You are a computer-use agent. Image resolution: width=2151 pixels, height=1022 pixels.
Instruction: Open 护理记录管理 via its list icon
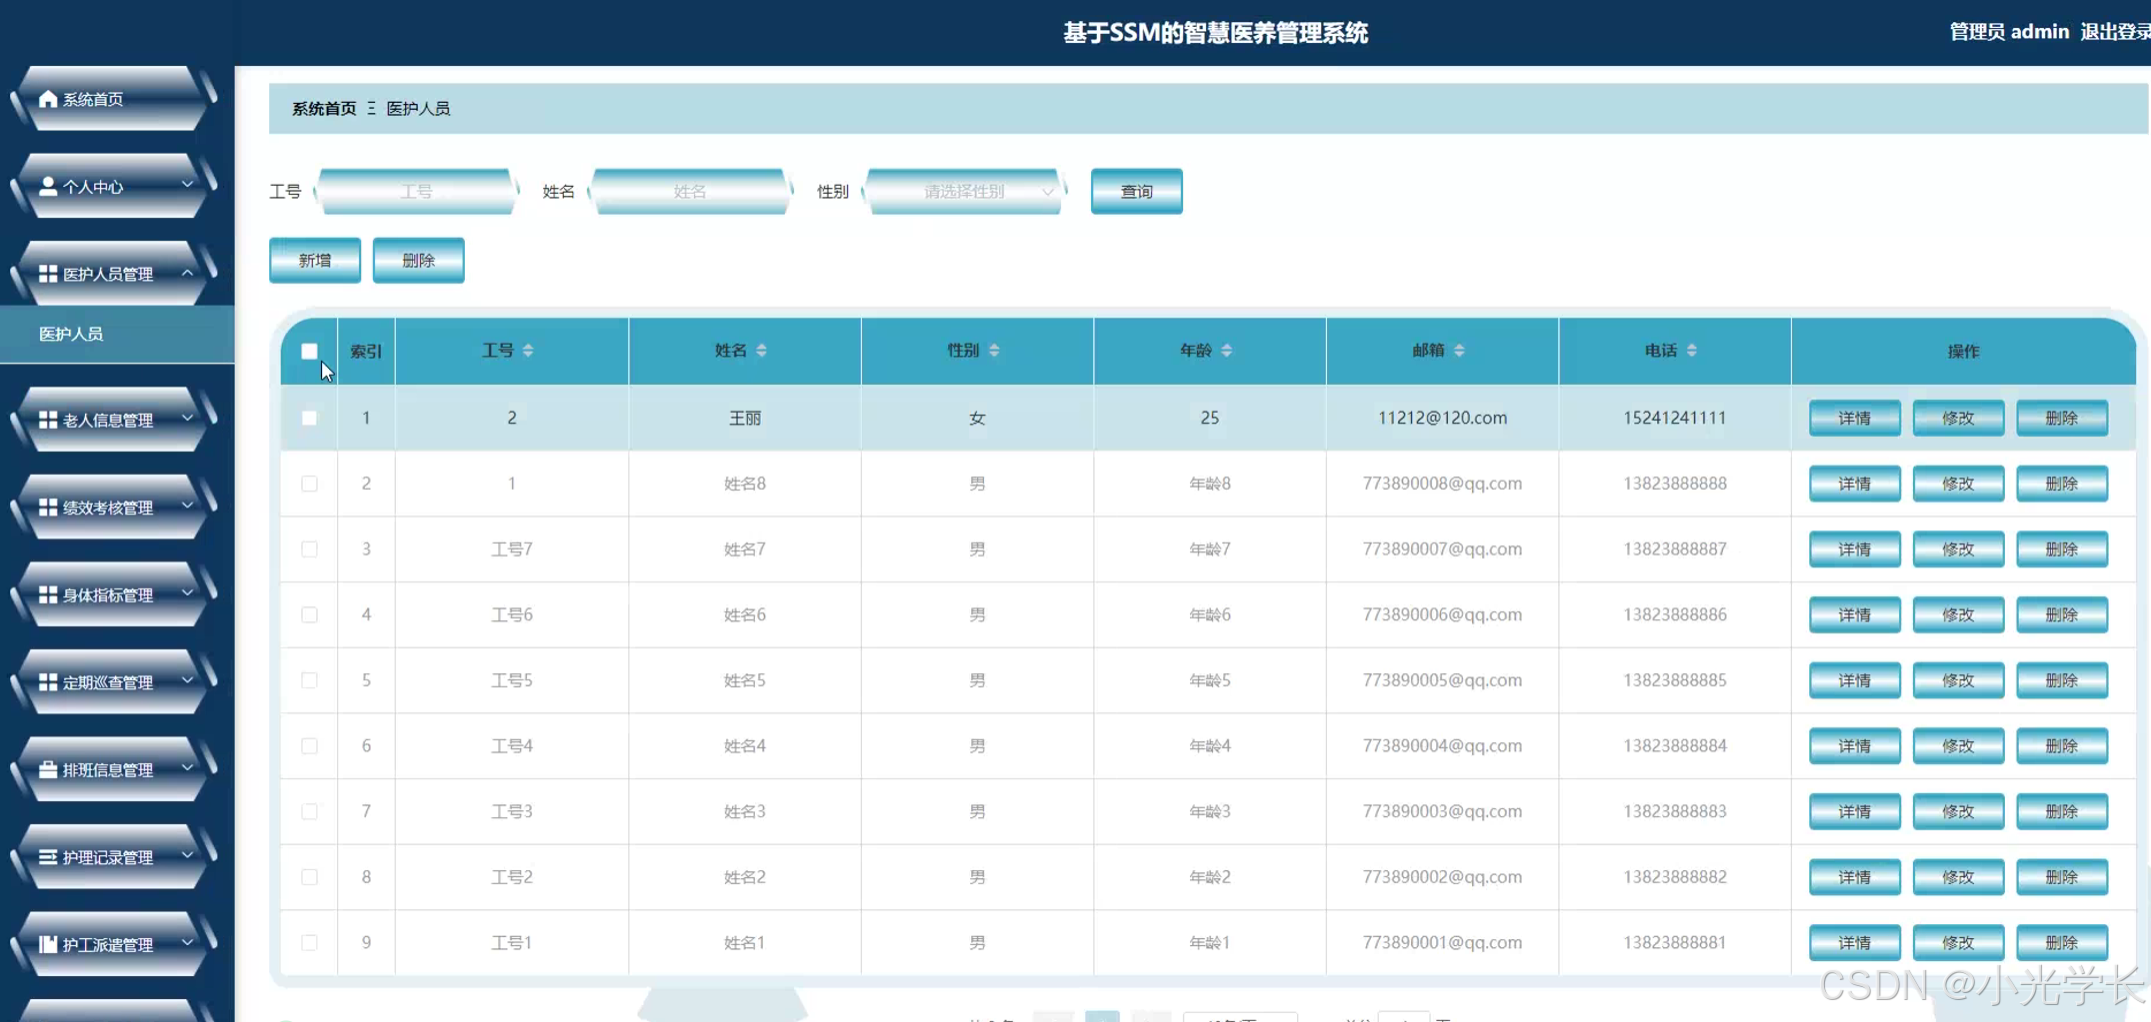tap(46, 857)
